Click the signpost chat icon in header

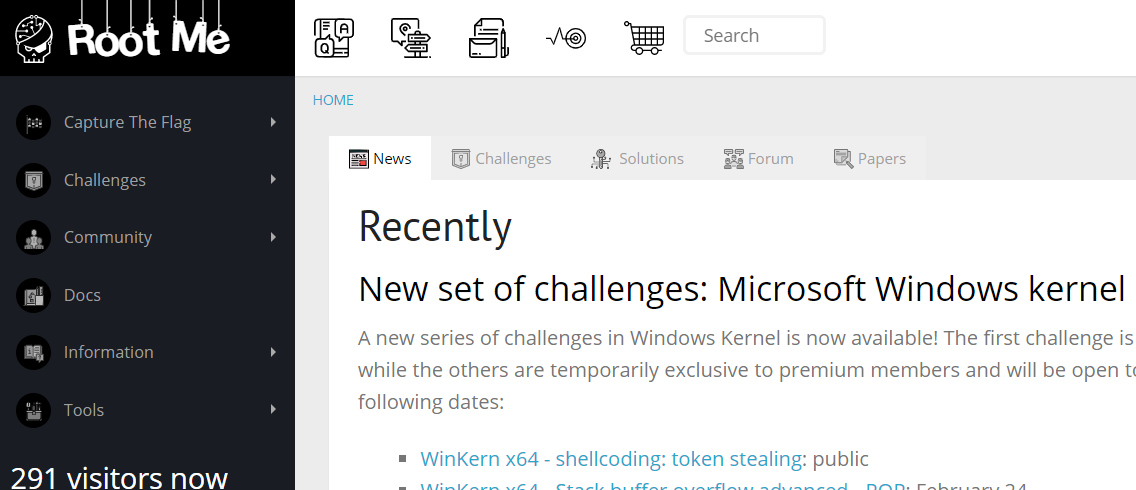click(x=411, y=38)
